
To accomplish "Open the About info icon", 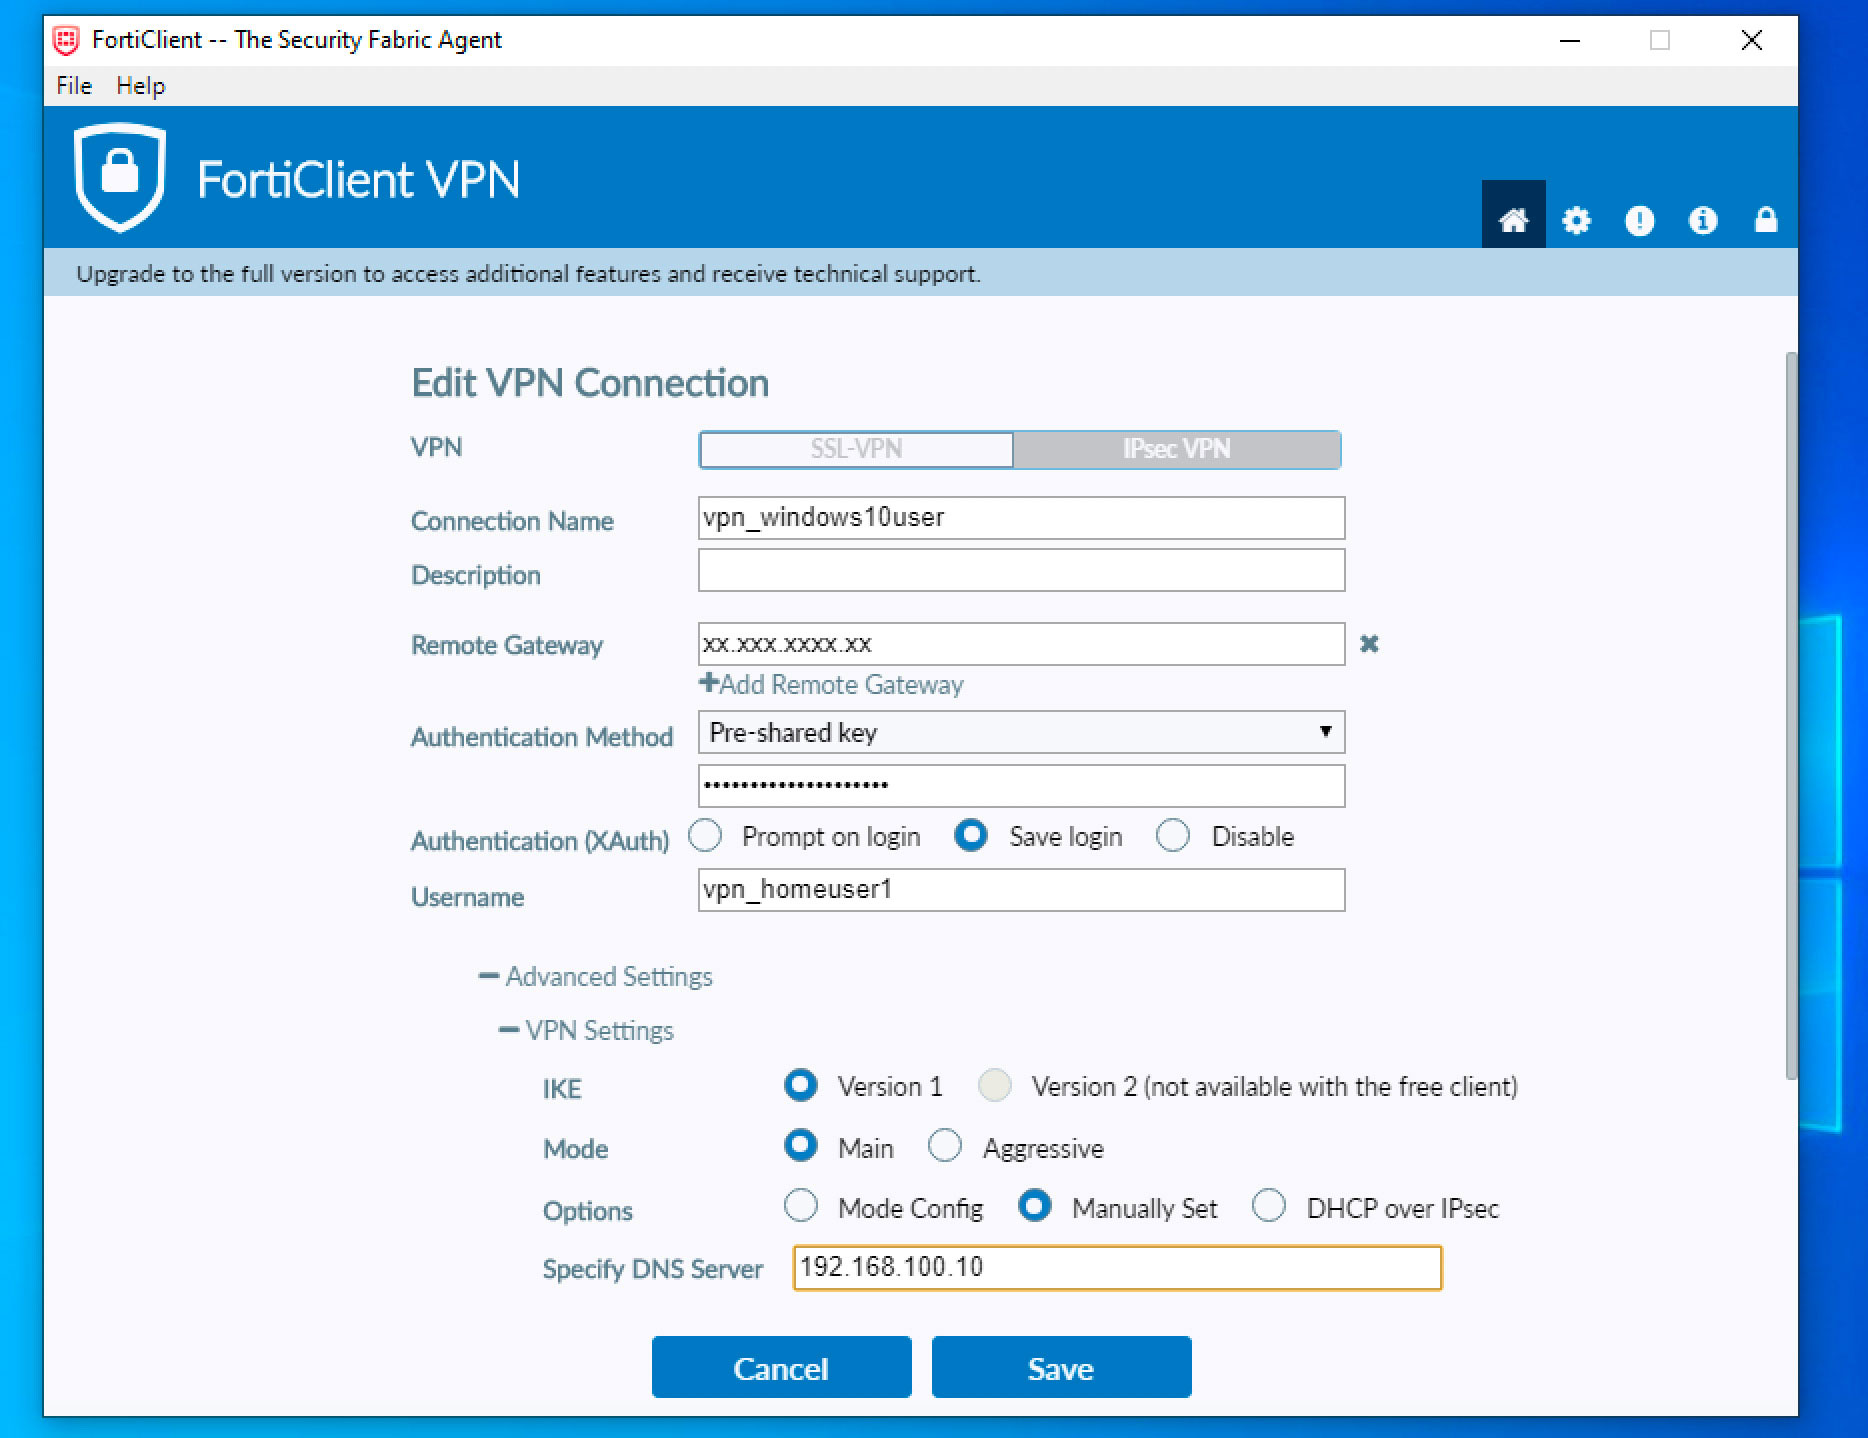I will click(1702, 220).
